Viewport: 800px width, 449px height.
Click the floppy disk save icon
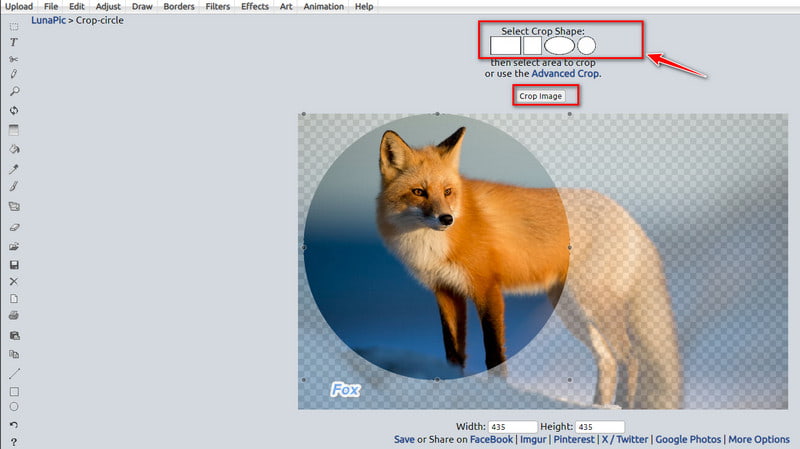coord(14,265)
